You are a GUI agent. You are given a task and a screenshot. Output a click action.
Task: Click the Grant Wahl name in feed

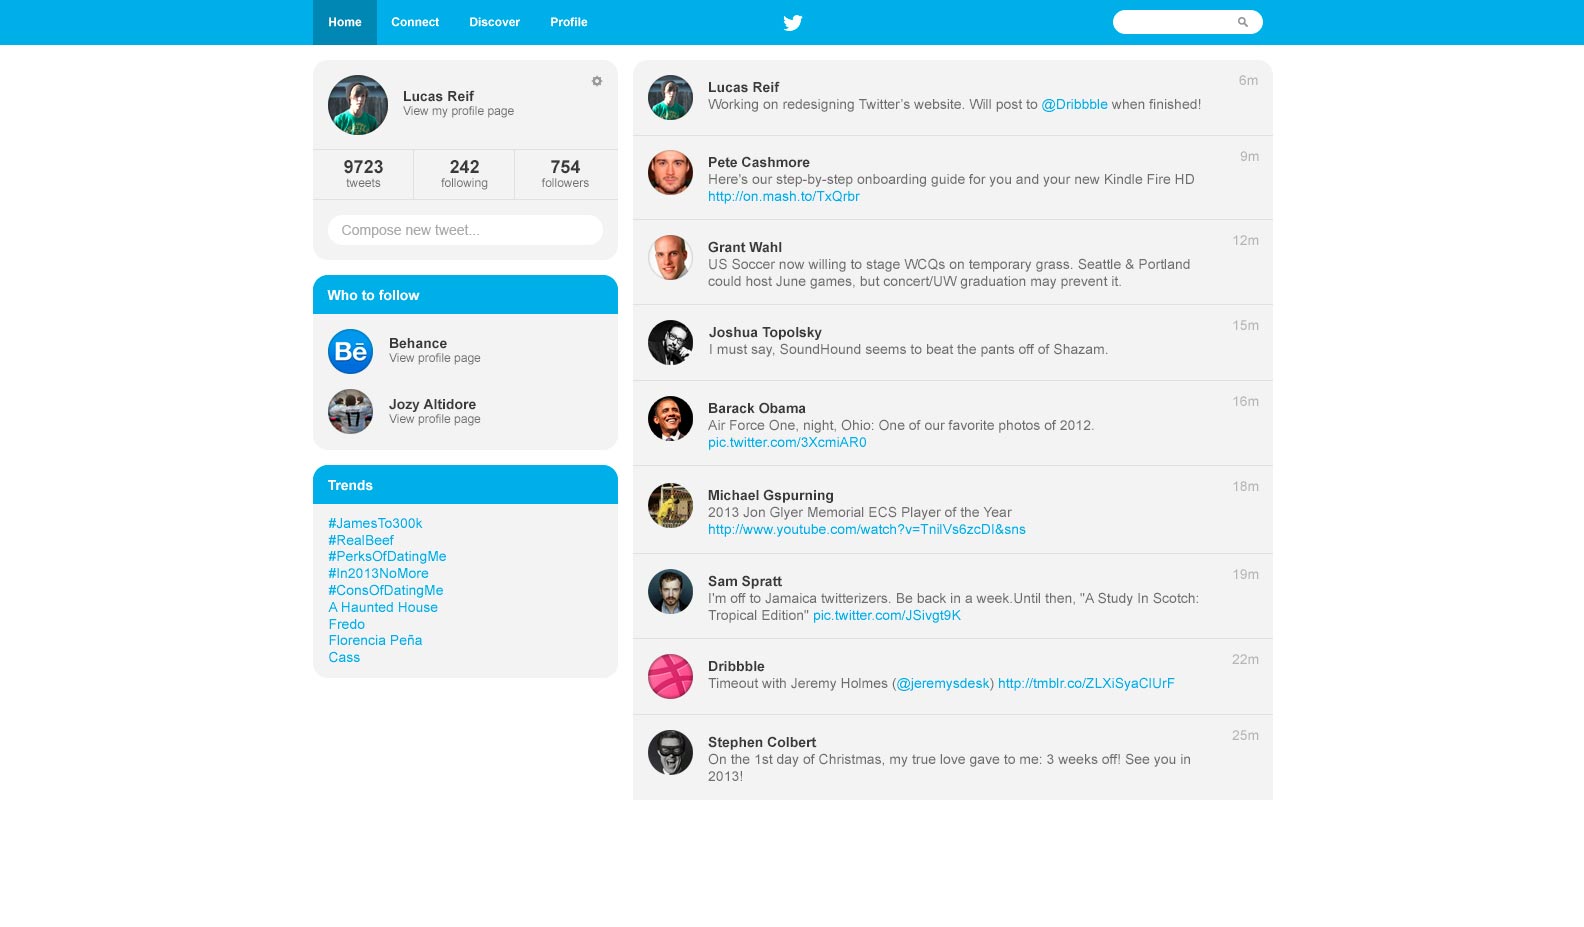coord(745,247)
